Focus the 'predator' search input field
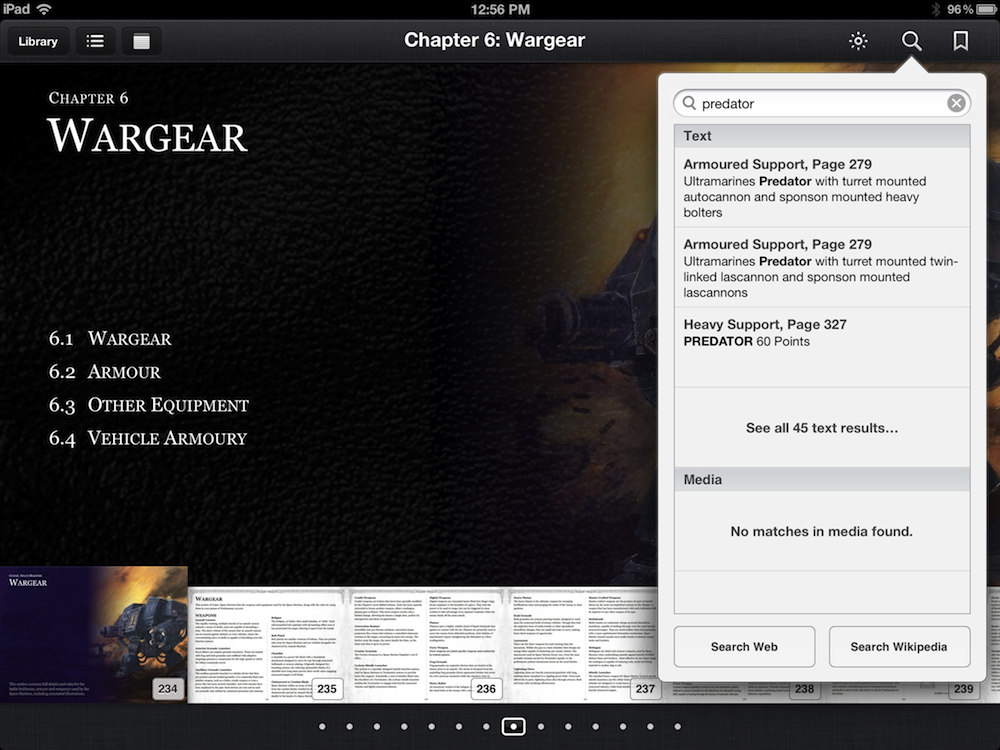 tap(821, 103)
